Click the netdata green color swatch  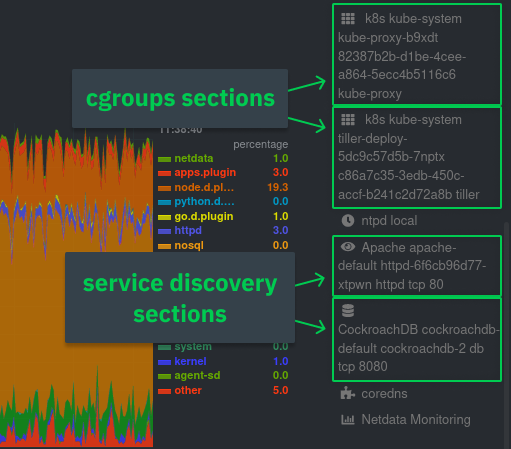(x=164, y=159)
